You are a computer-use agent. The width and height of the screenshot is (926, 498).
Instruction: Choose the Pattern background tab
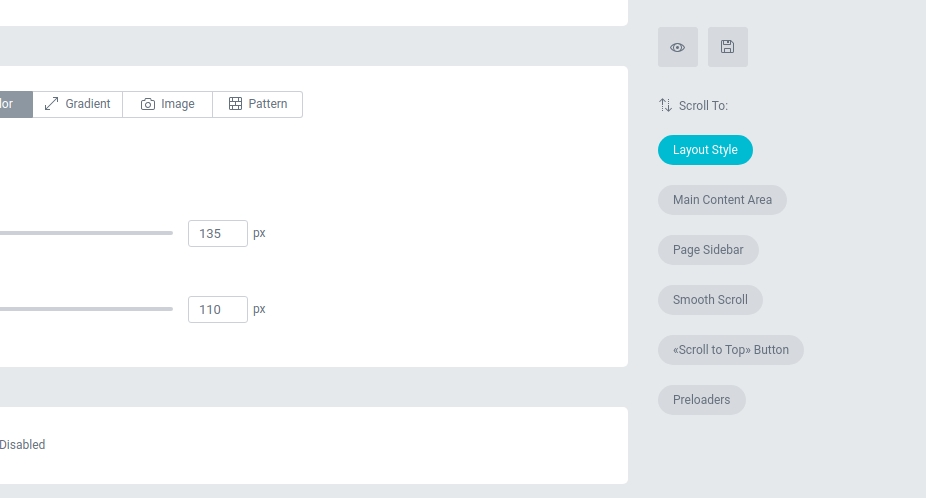[258, 104]
